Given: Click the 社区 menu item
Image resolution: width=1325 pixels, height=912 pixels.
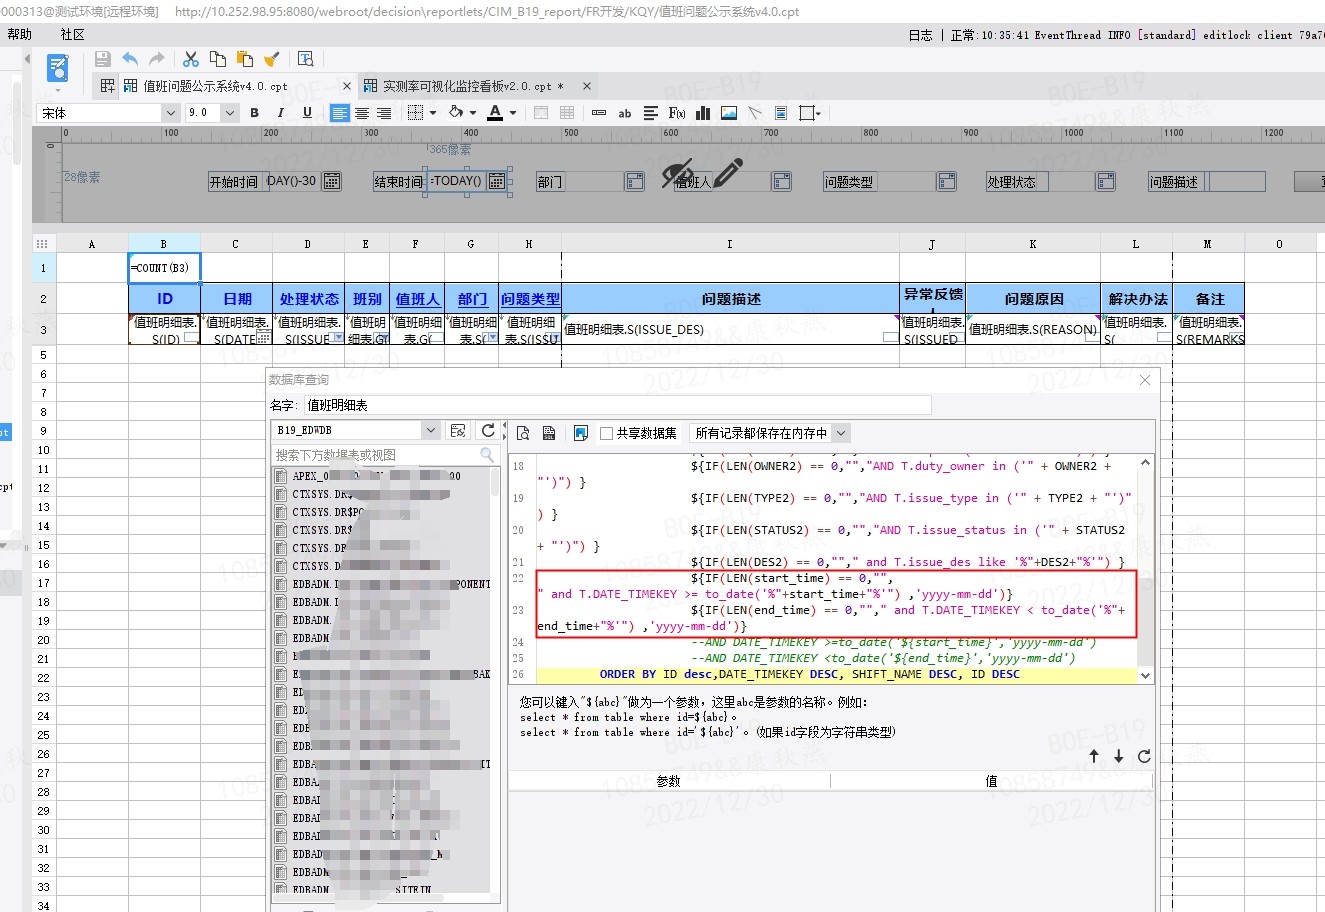Looking at the screenshot, I should (72, 34).
